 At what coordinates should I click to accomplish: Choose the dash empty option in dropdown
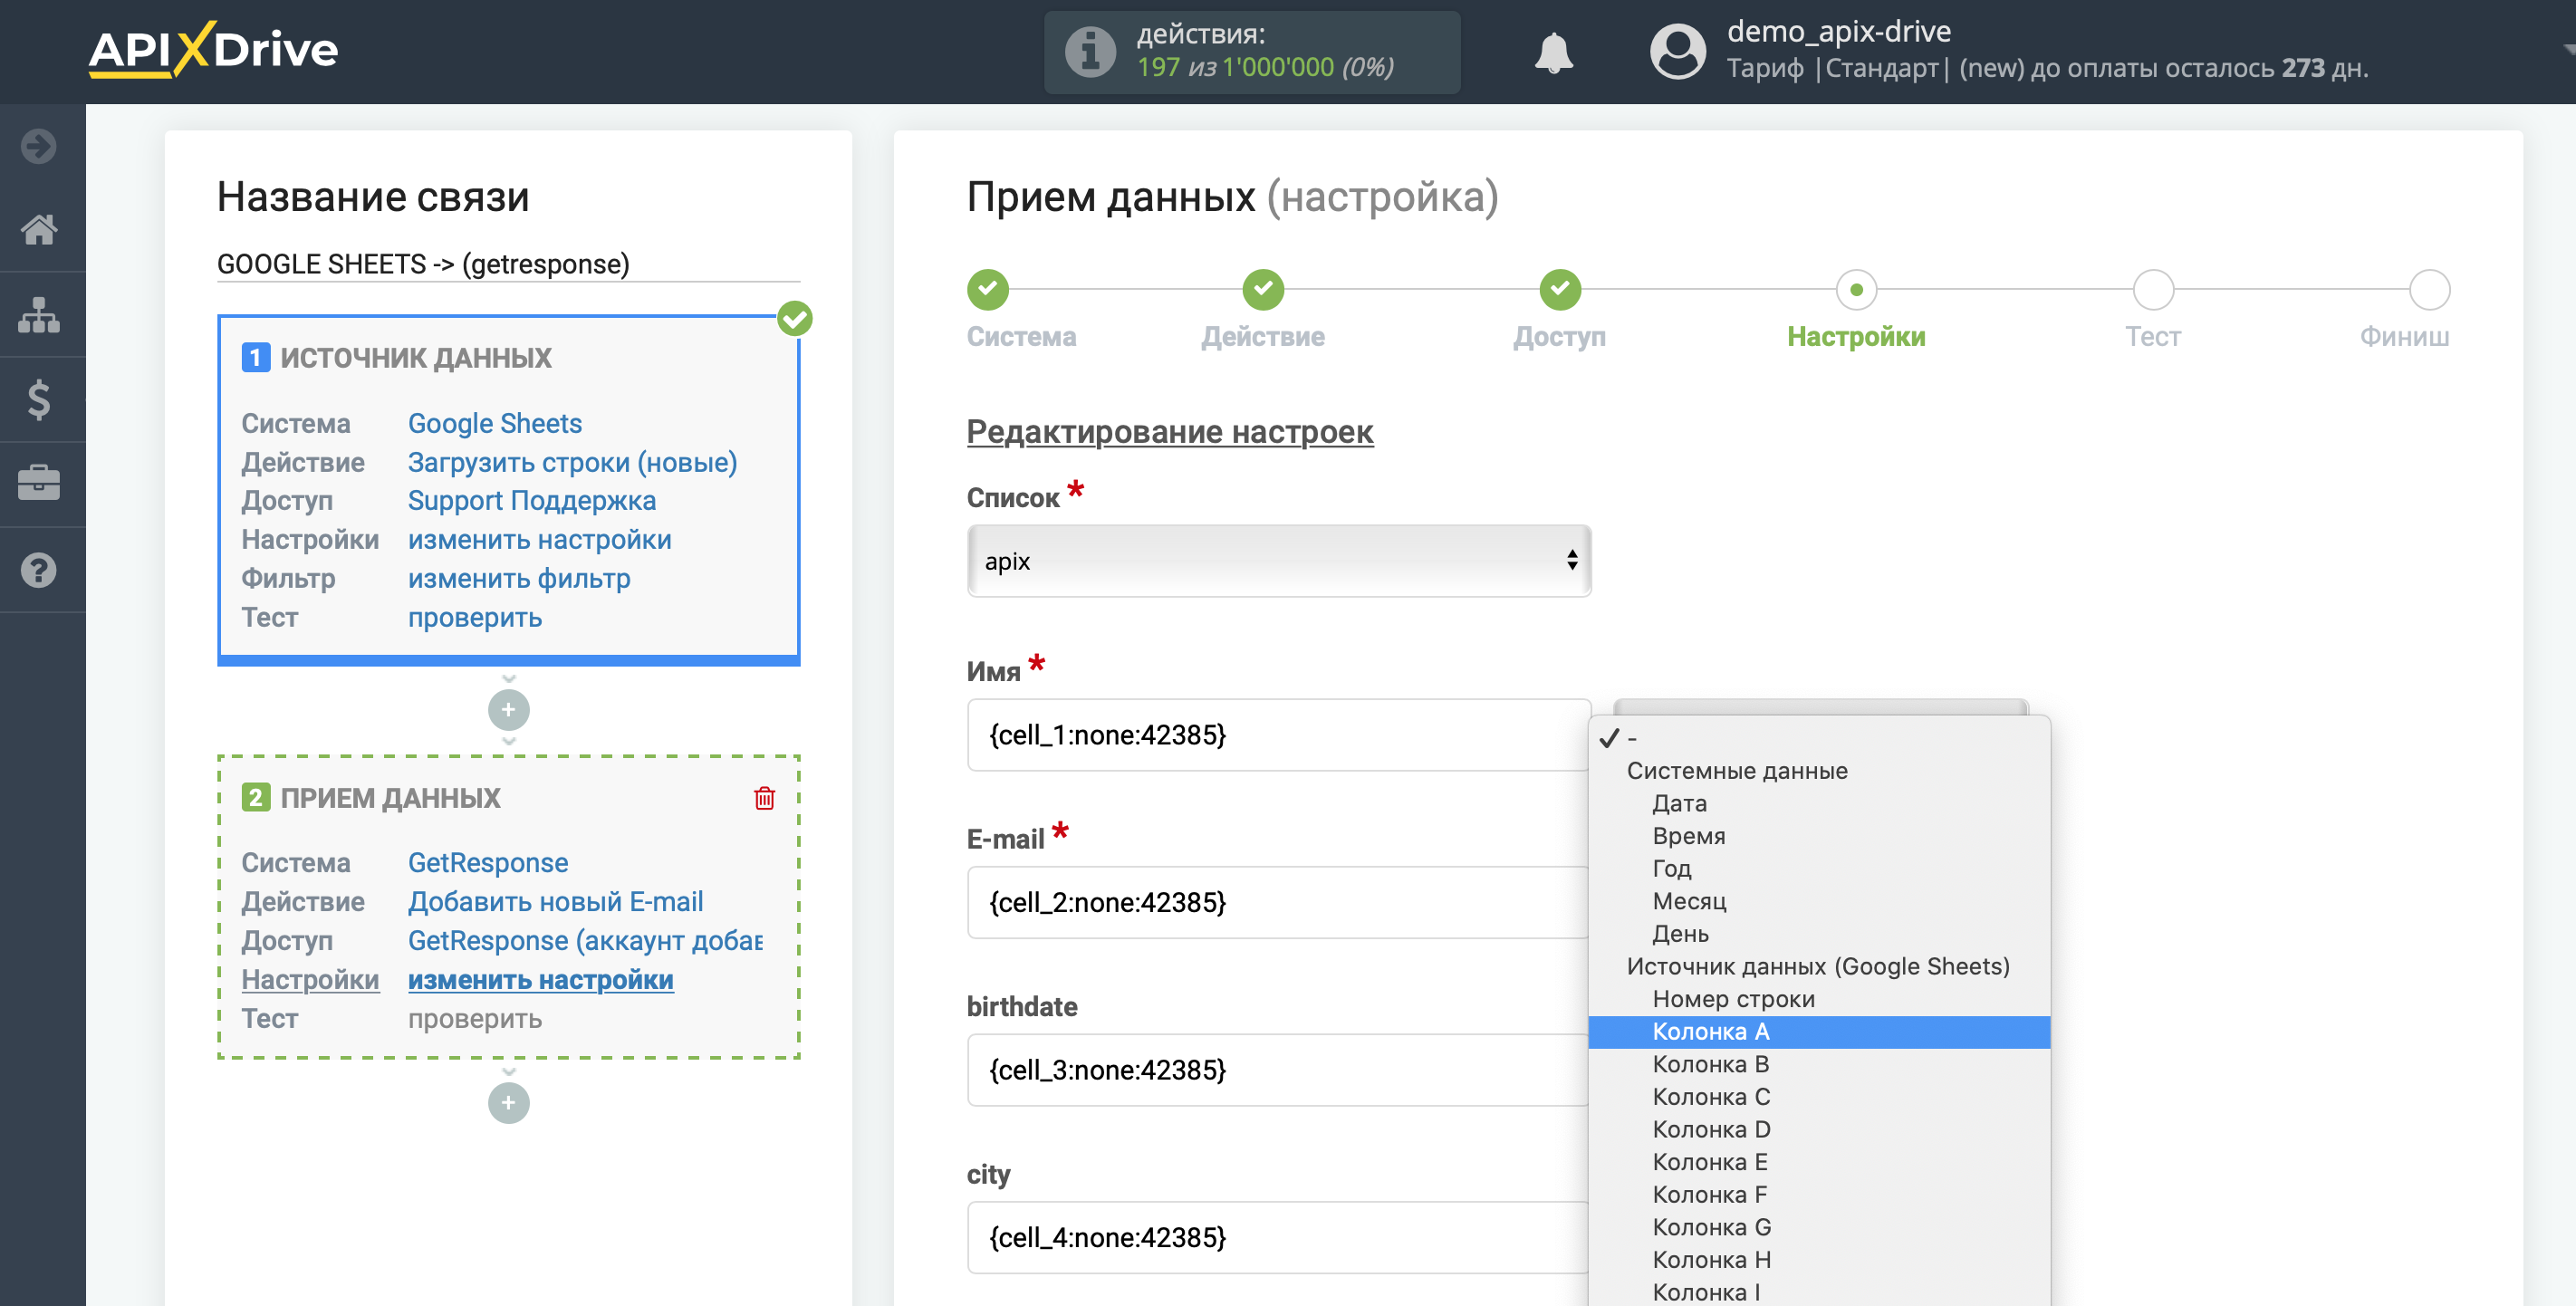1819,738
